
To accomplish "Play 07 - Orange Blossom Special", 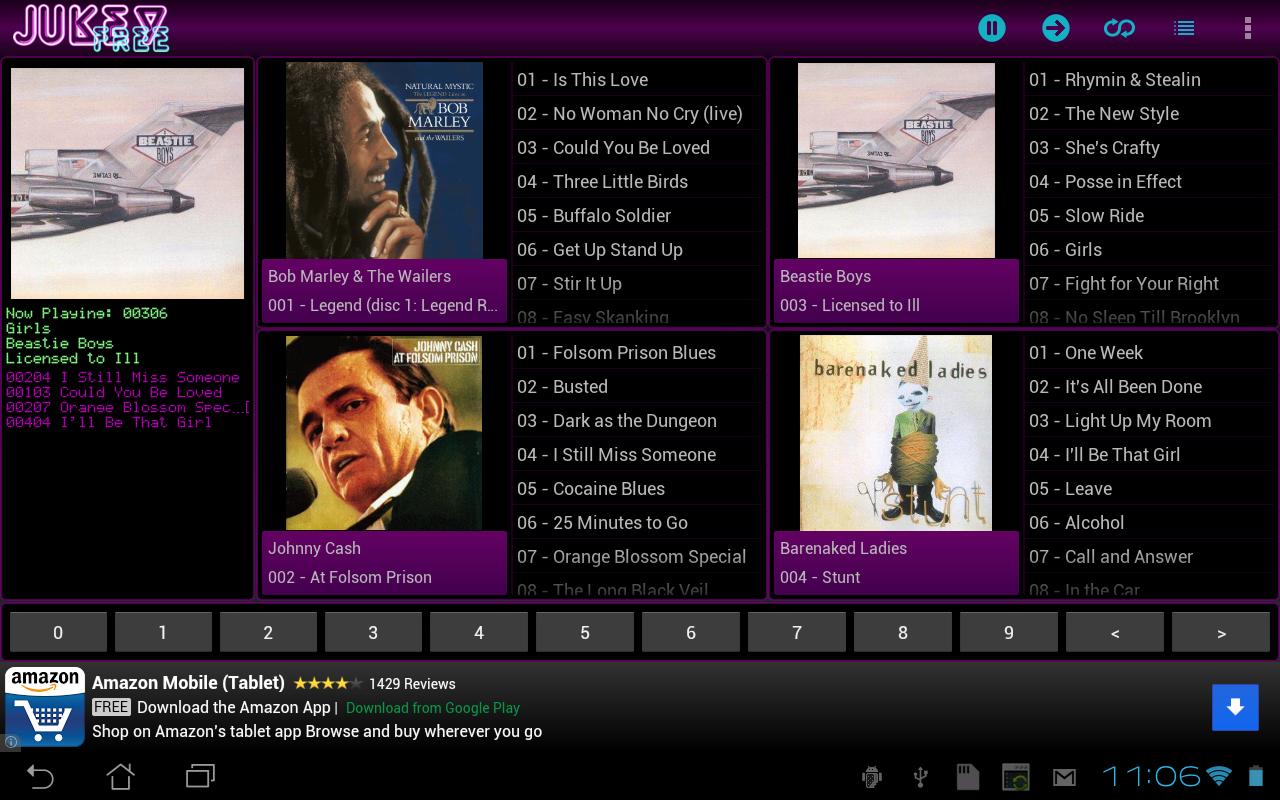I will (637, 557).
